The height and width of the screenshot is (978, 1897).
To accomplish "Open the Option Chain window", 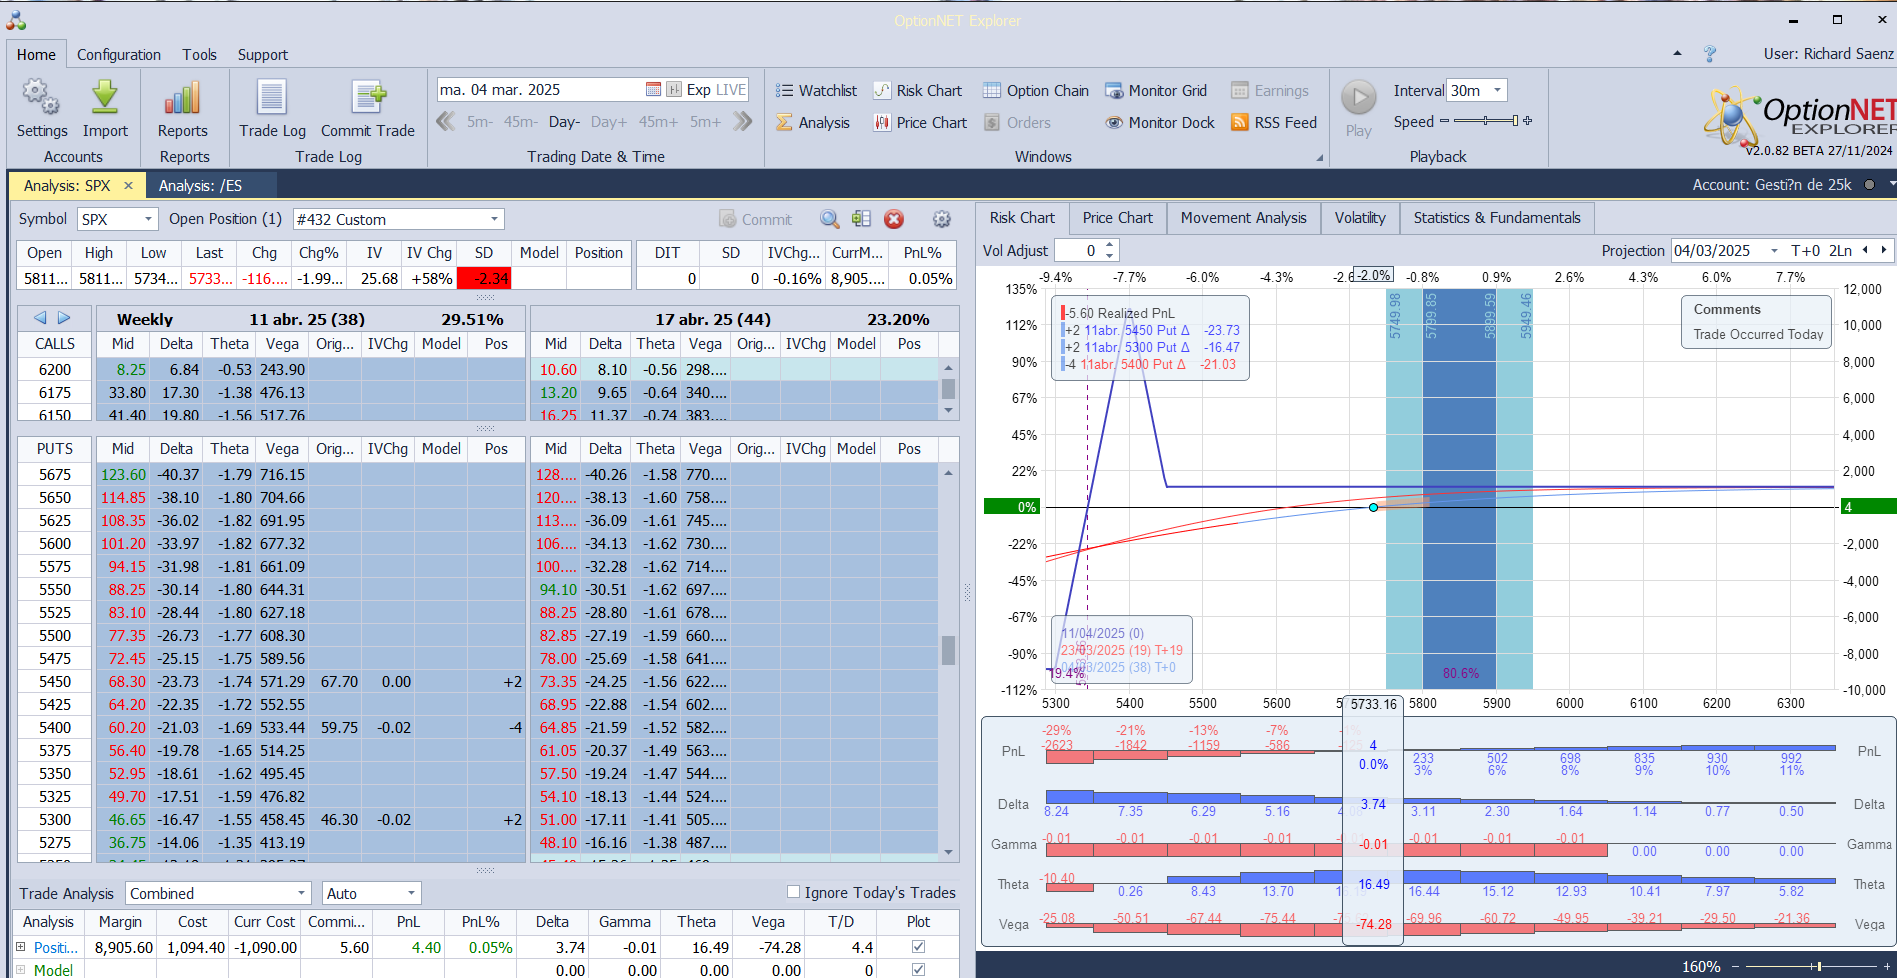I will 1036,90.
